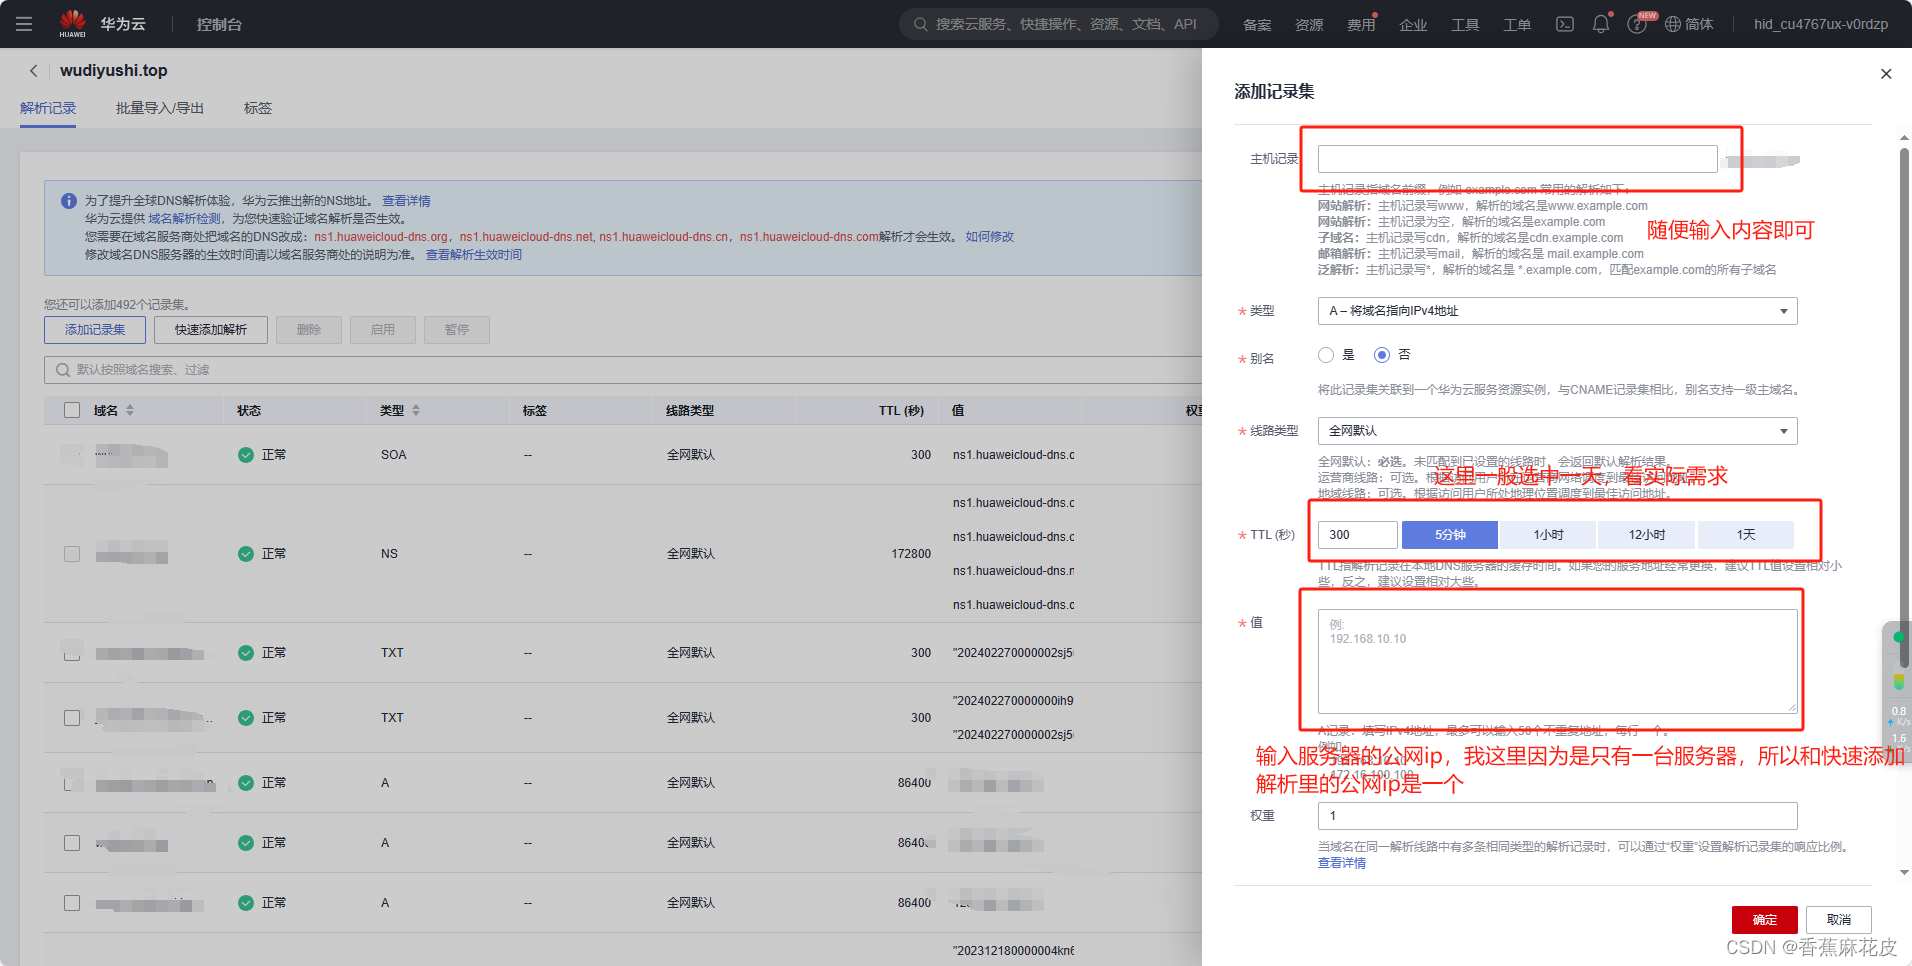Click the SOA row status check icon
This screenshot has height=966, width=1912.
[x=246, y=455]
